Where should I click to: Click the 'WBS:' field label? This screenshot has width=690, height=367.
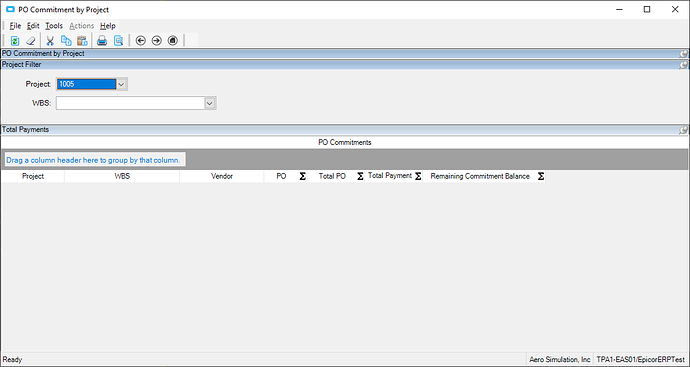pos(42,103)
